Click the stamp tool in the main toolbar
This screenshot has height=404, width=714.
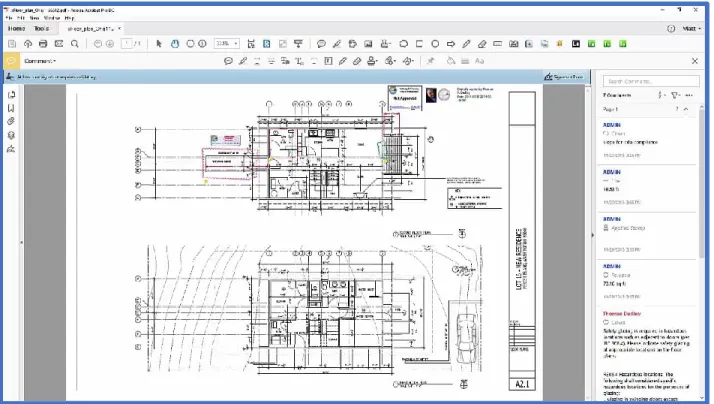tap(385, 44)
